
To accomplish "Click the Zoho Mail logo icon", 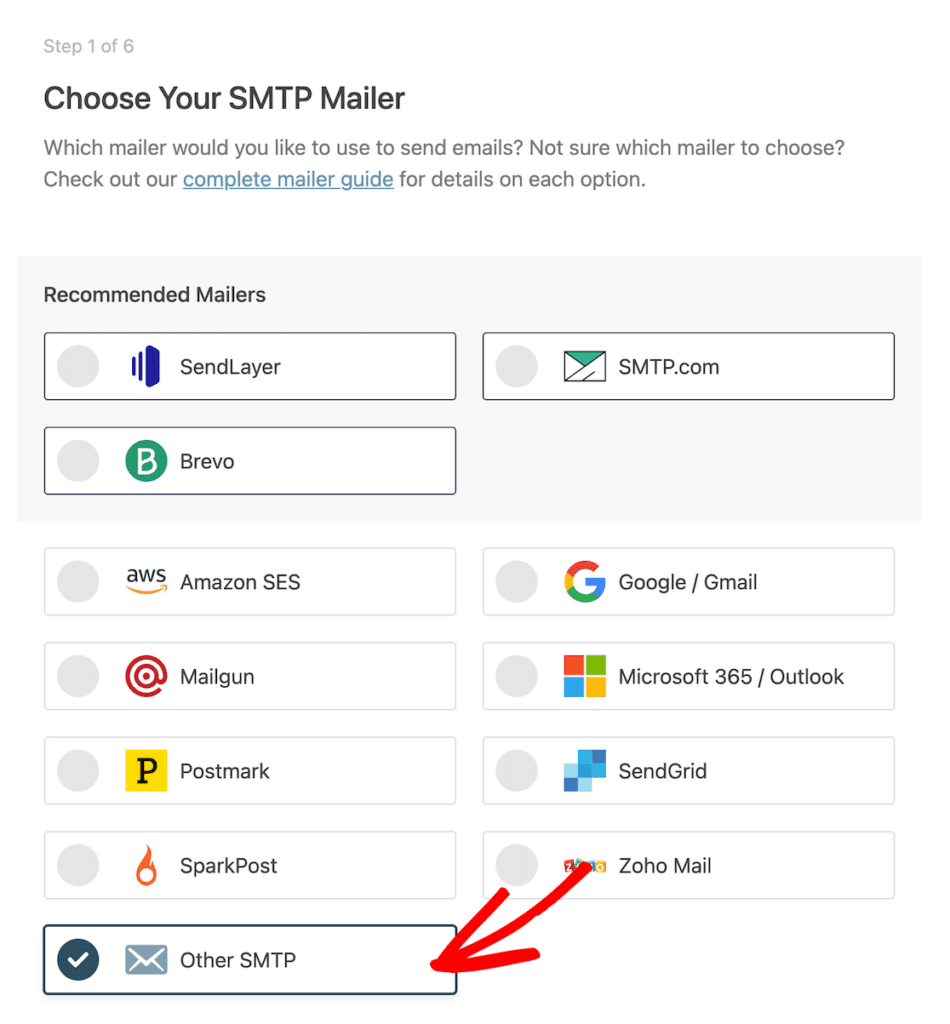I will 585,865.
